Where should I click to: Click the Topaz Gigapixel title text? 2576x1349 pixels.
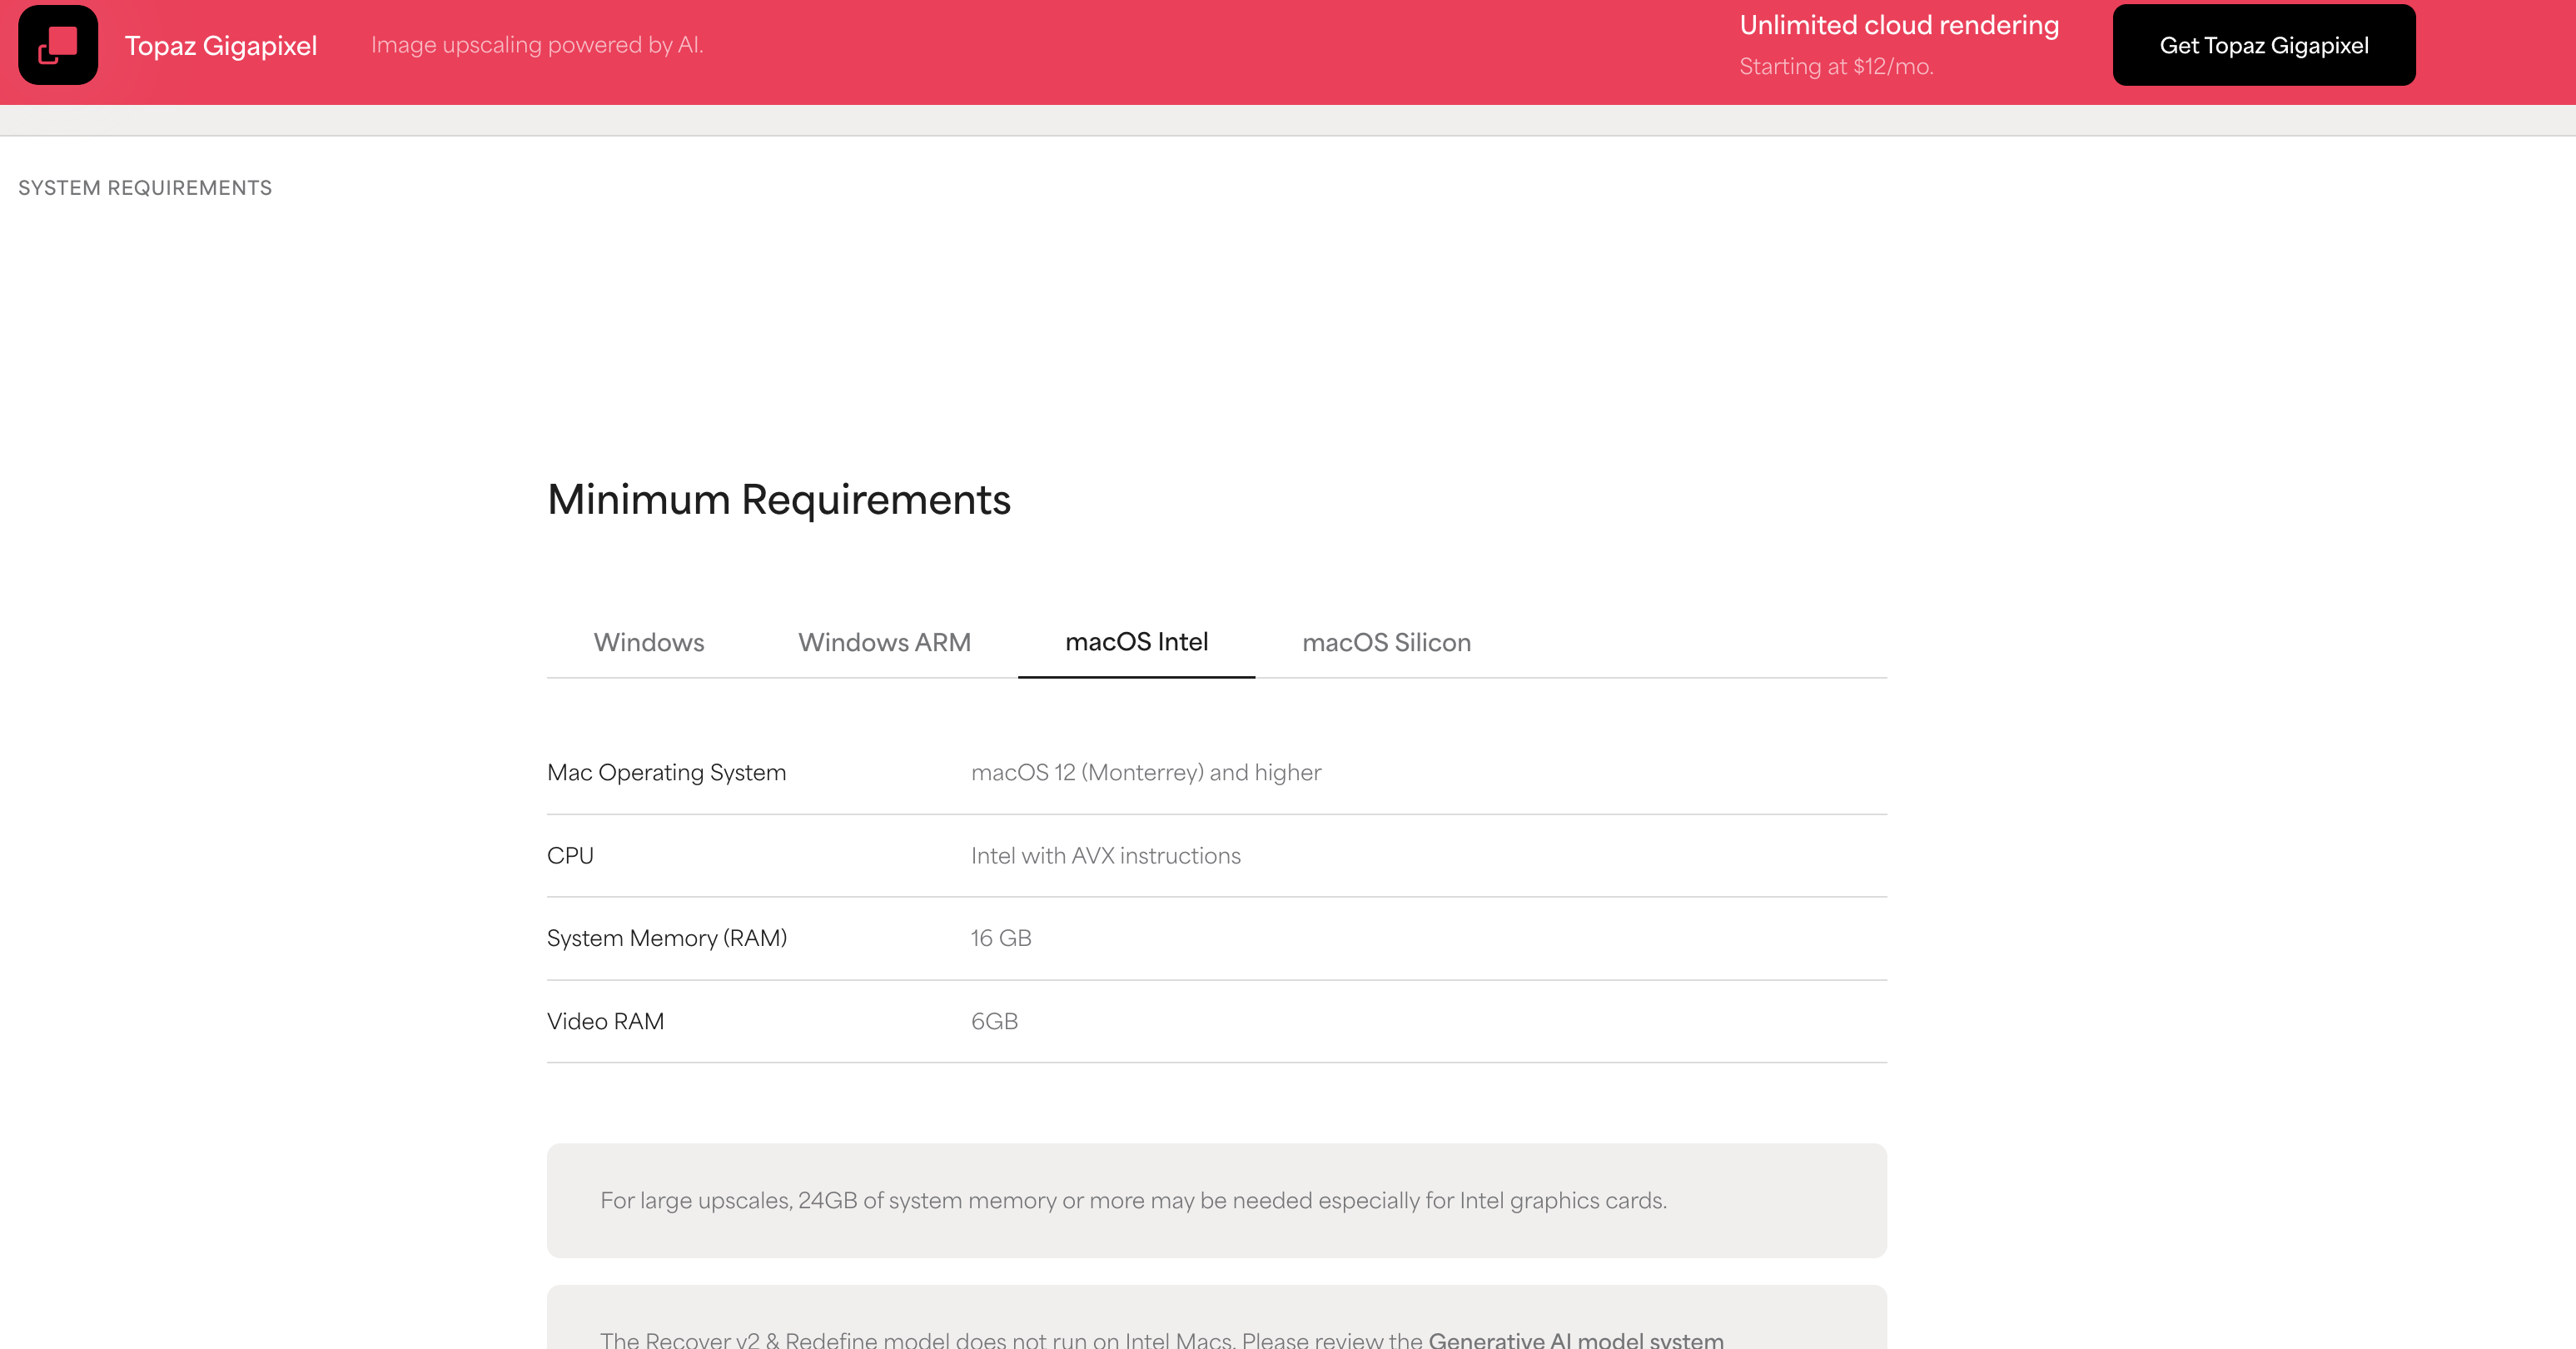click(221, 46)
